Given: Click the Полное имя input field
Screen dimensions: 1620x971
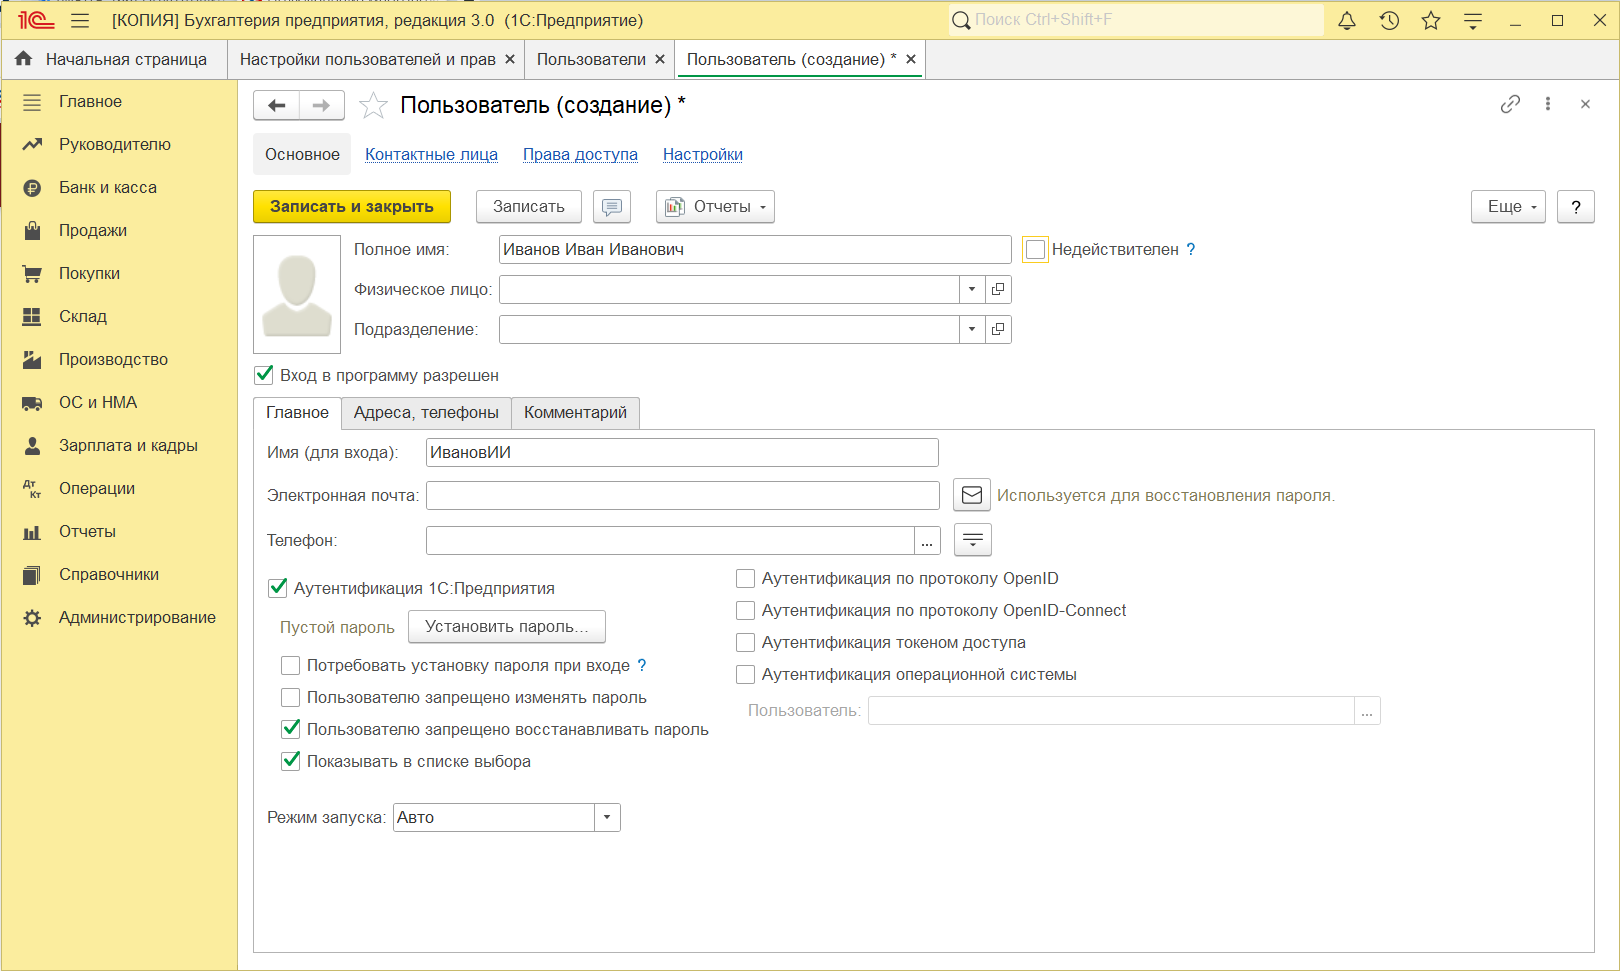Looking at the screenshot, I should (755, 250).
